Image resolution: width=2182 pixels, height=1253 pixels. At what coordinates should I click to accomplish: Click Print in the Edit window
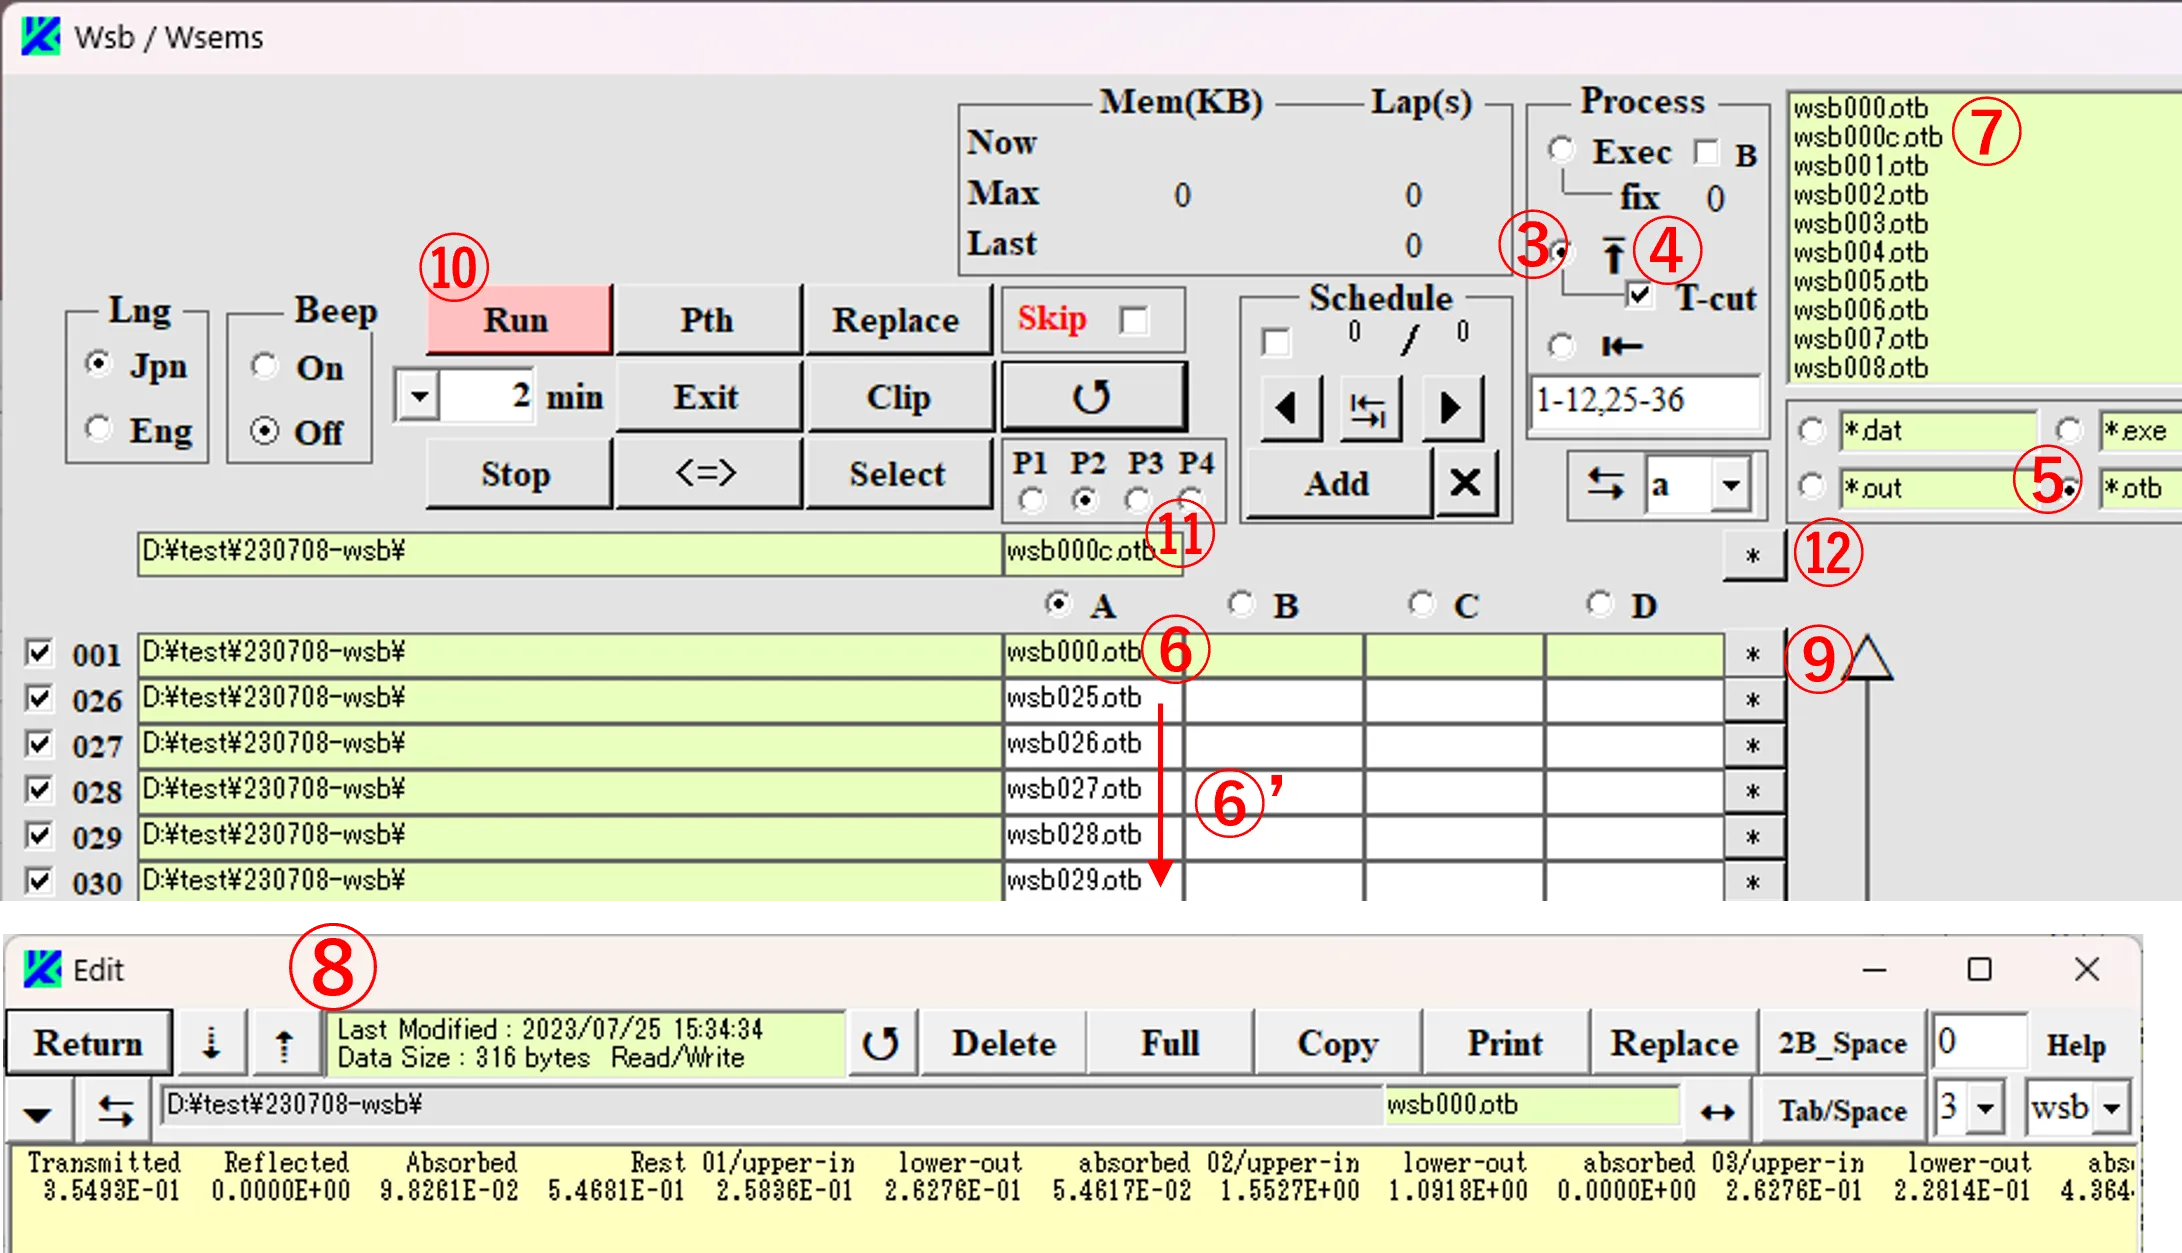tap(1505, 1043)
